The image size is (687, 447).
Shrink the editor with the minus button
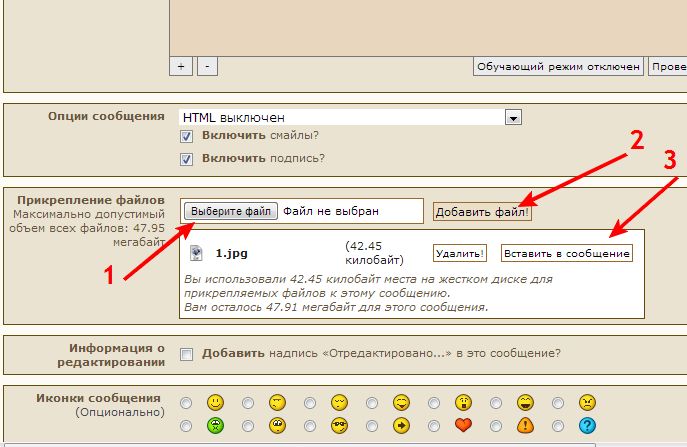(206, 66)
